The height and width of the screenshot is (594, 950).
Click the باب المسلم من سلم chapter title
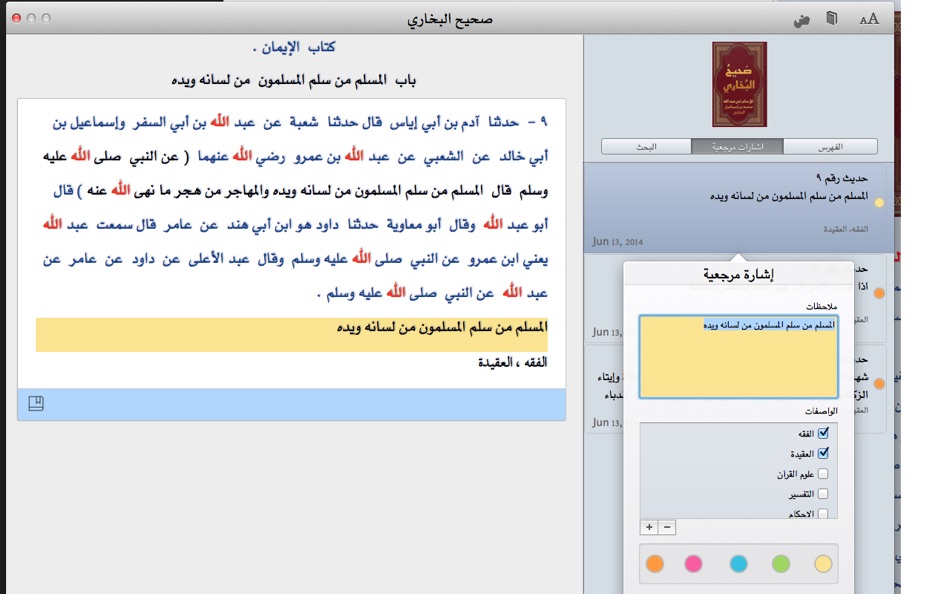294,80
